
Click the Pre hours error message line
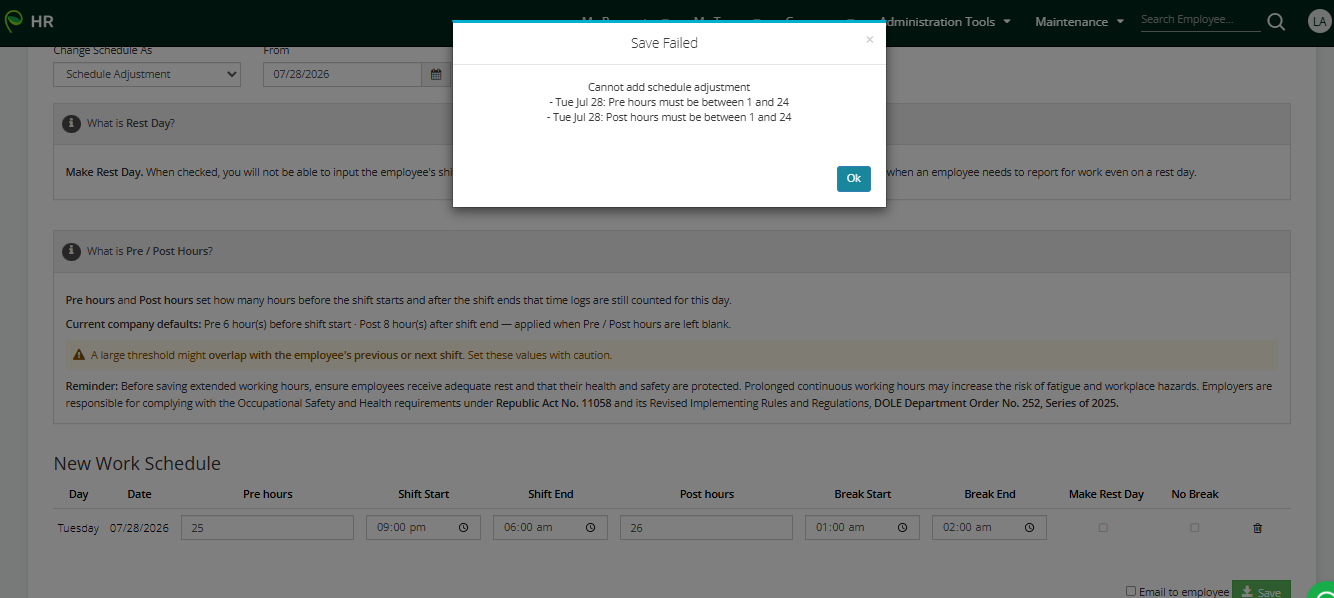(669, 102)
